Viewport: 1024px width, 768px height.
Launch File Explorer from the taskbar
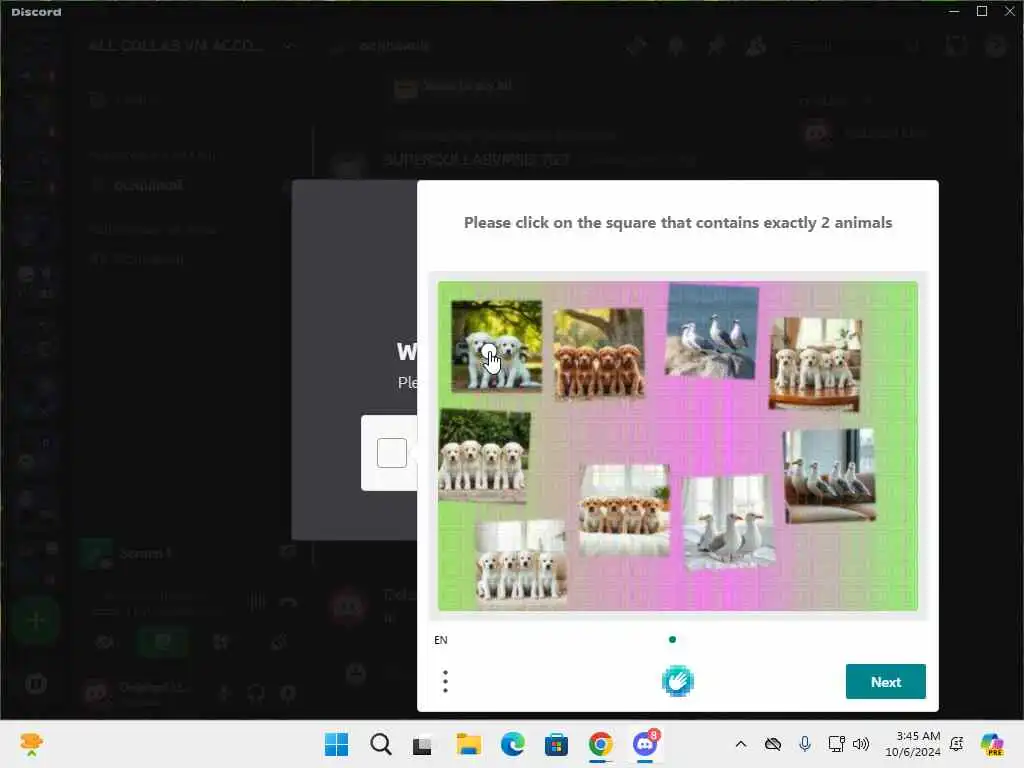(x=468, y=744)
